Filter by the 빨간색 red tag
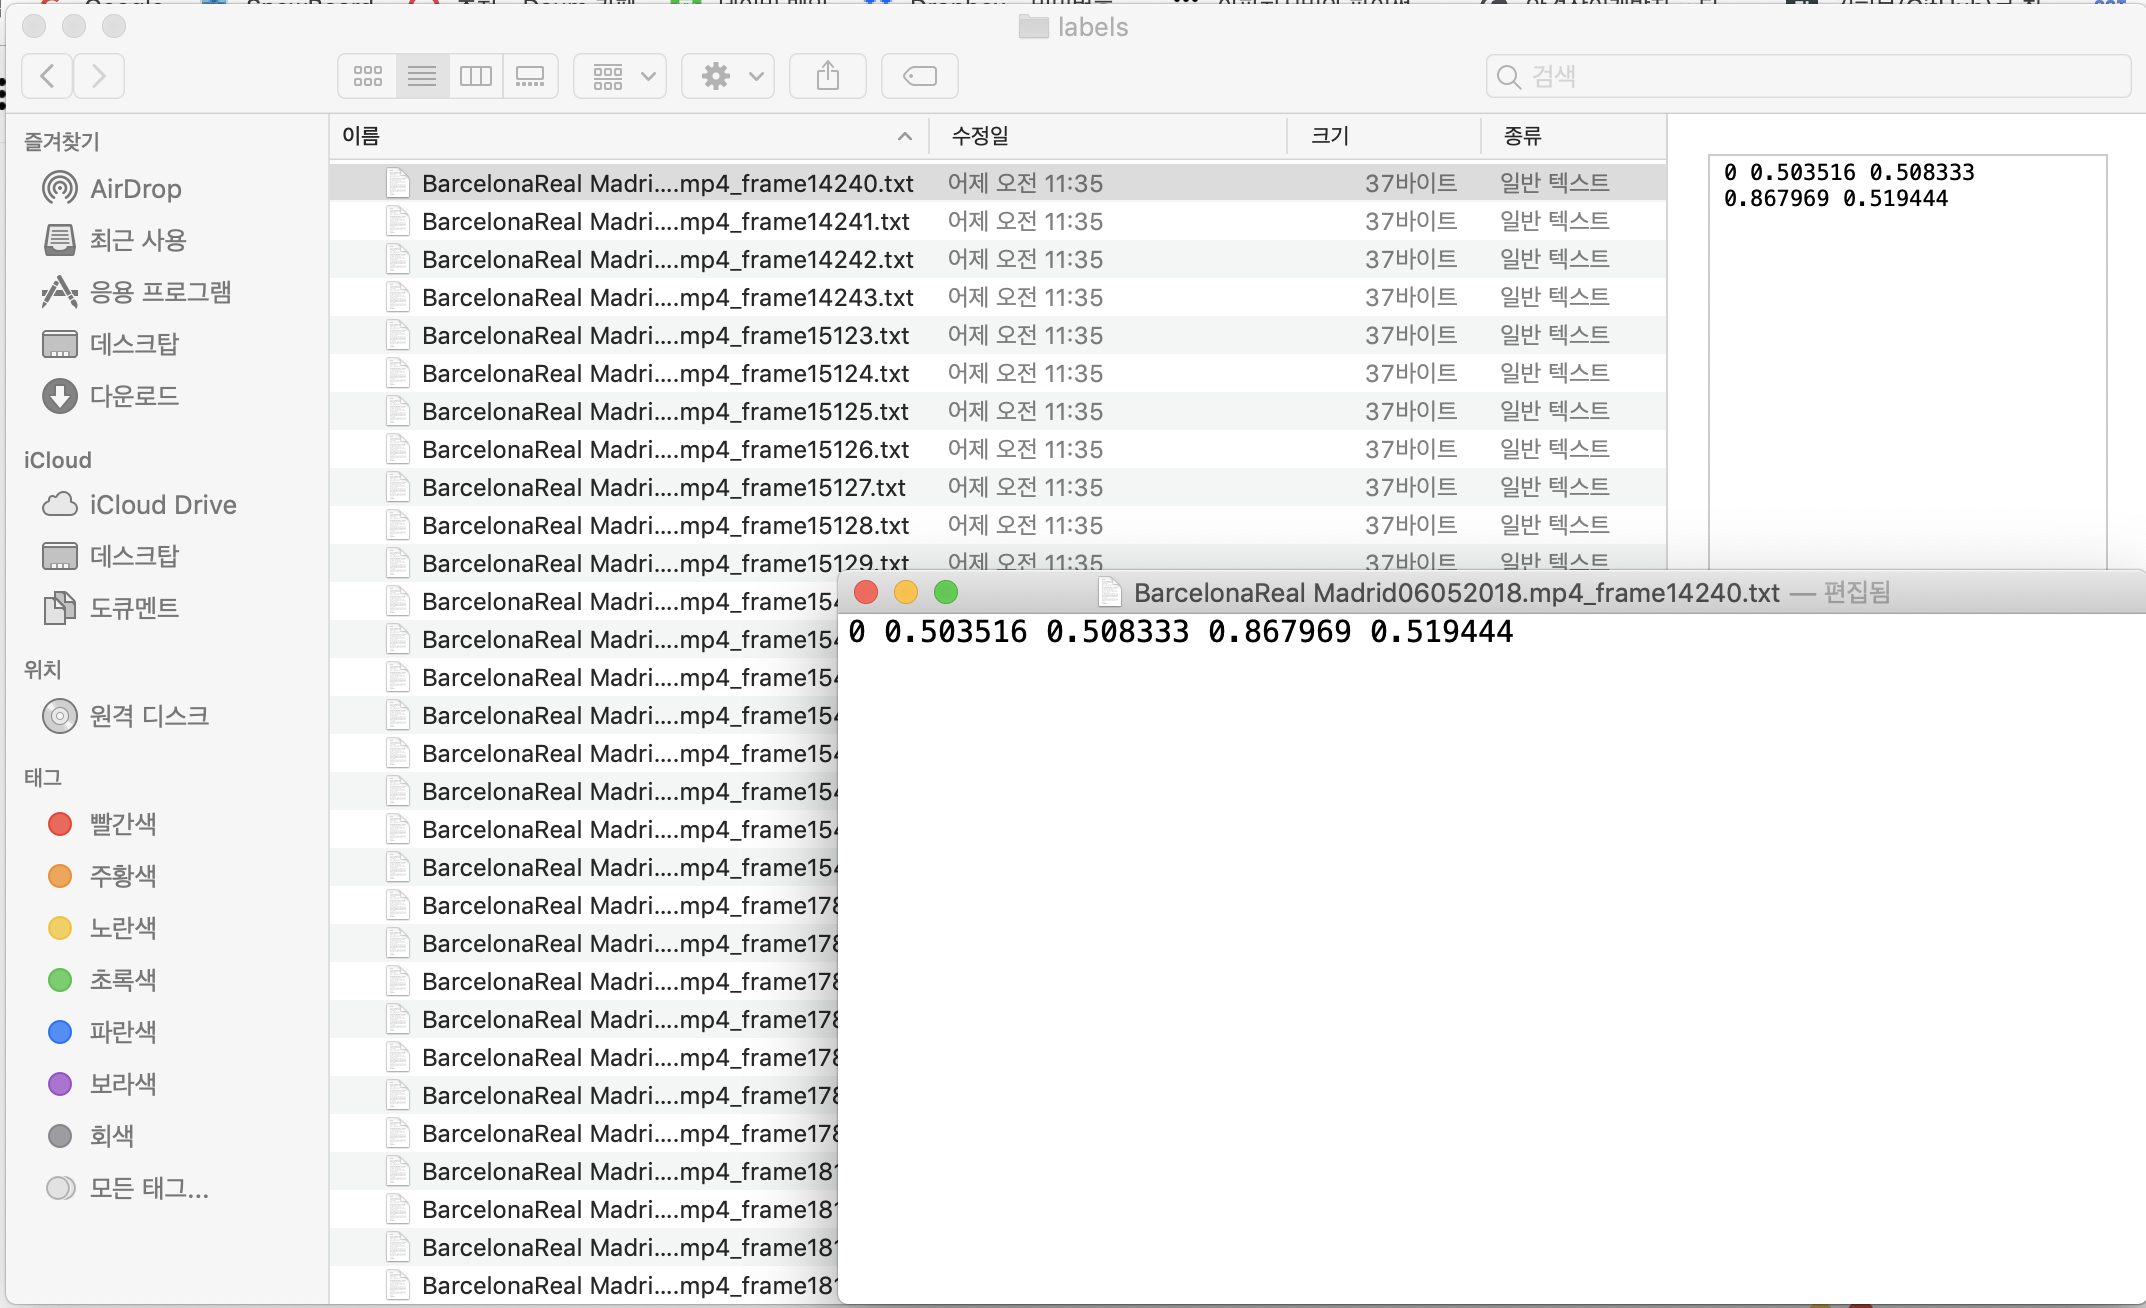 (x=122, y=825)
